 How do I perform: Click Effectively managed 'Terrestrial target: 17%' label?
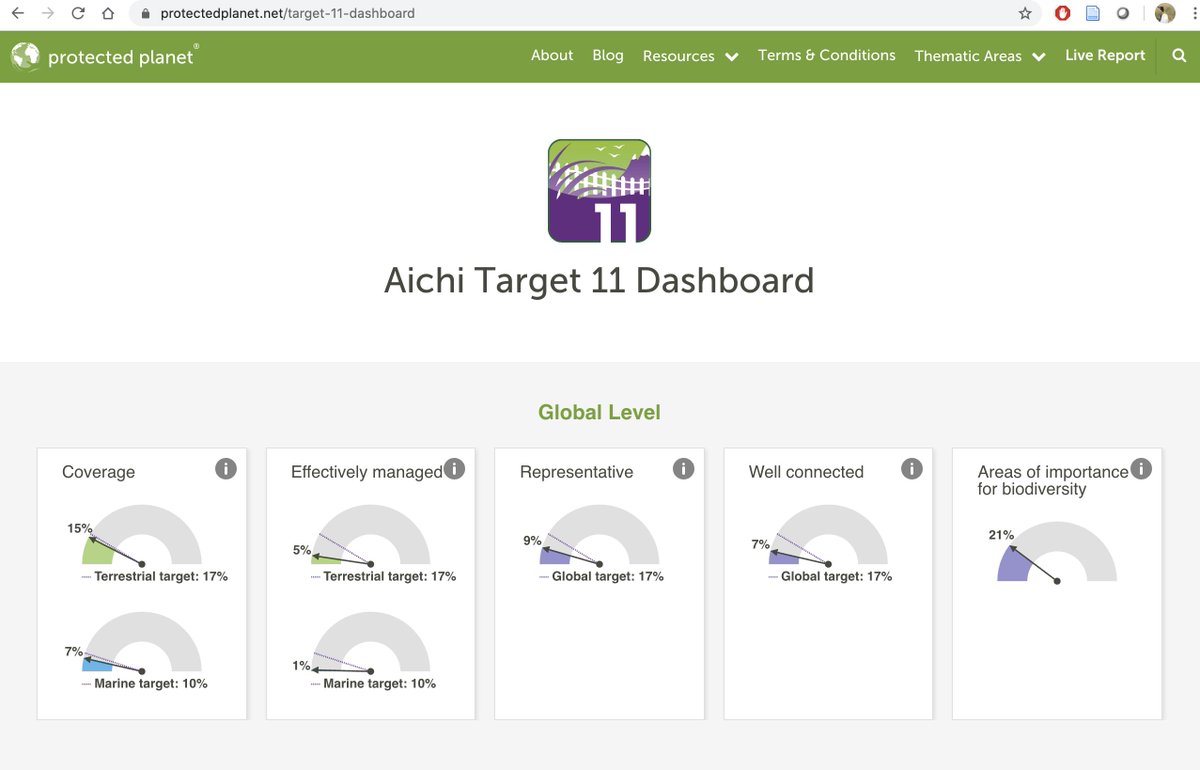(x=390, y=577)
